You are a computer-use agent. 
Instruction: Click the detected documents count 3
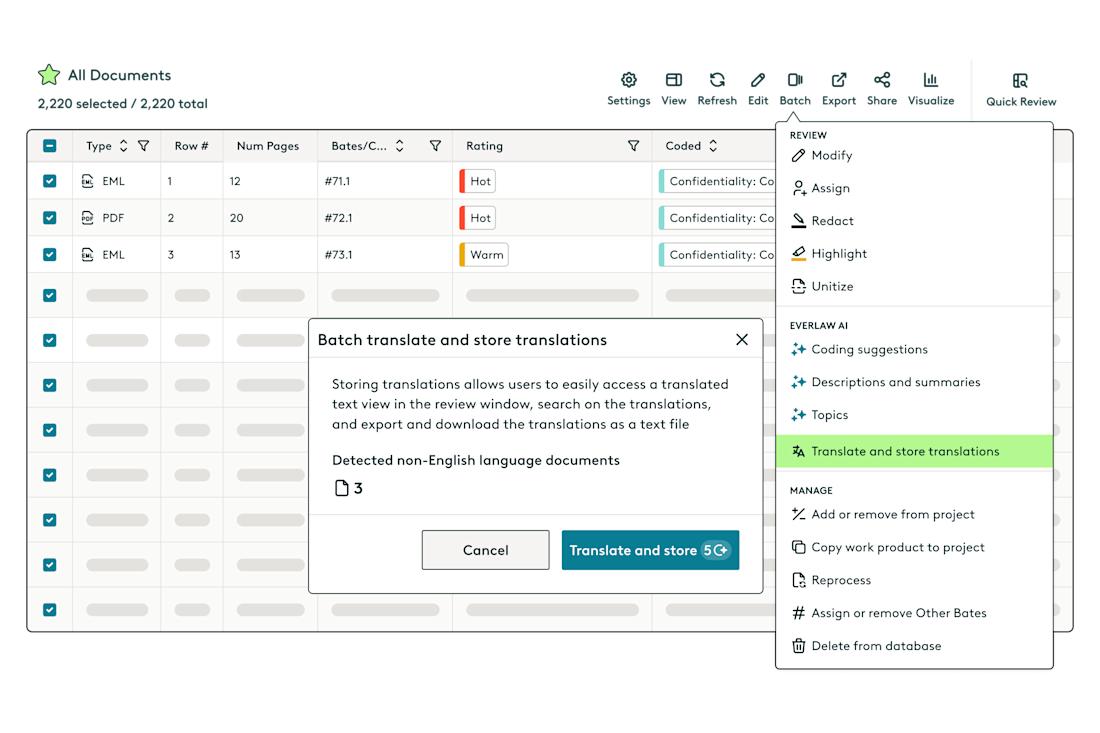(349, 488)
